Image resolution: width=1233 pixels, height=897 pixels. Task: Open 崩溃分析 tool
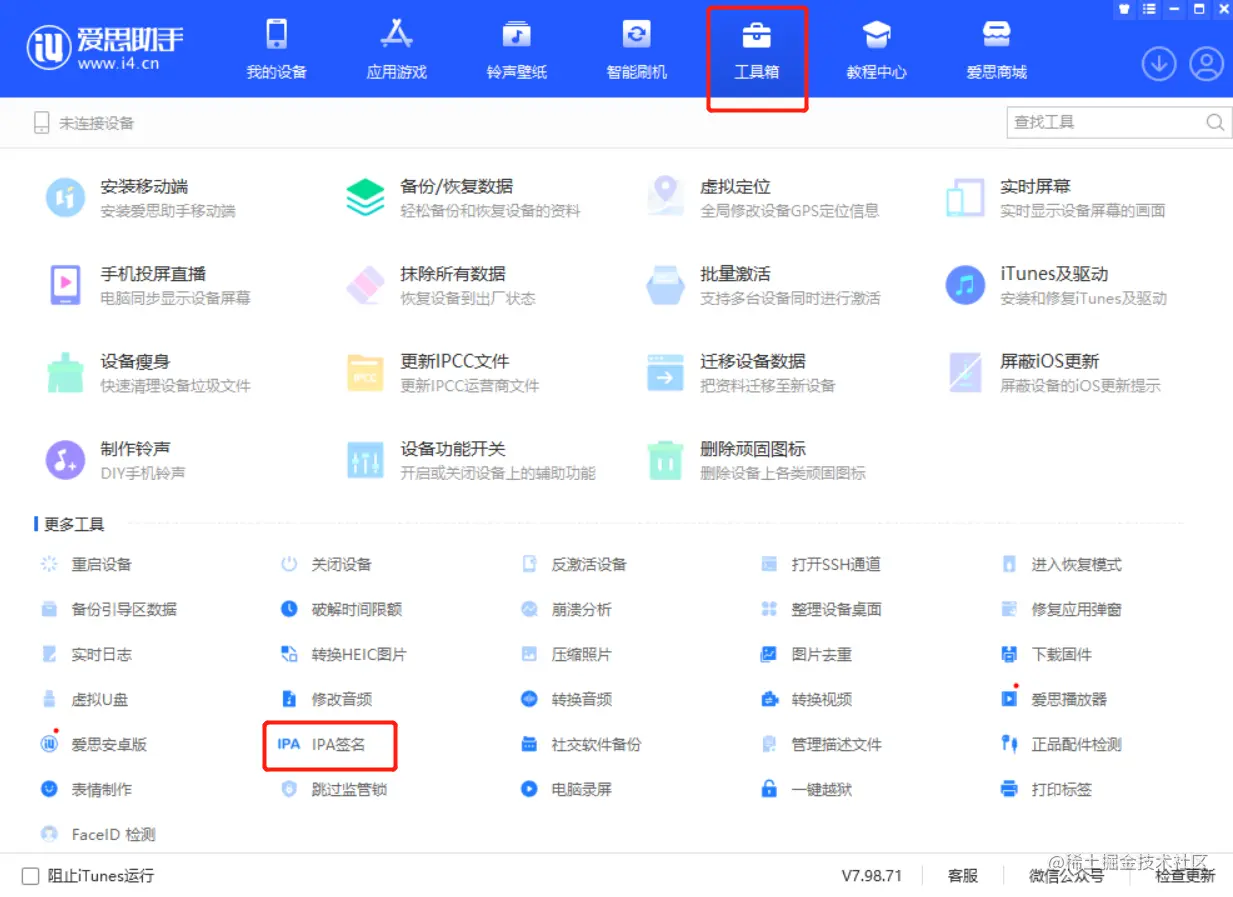click(566, 609)
